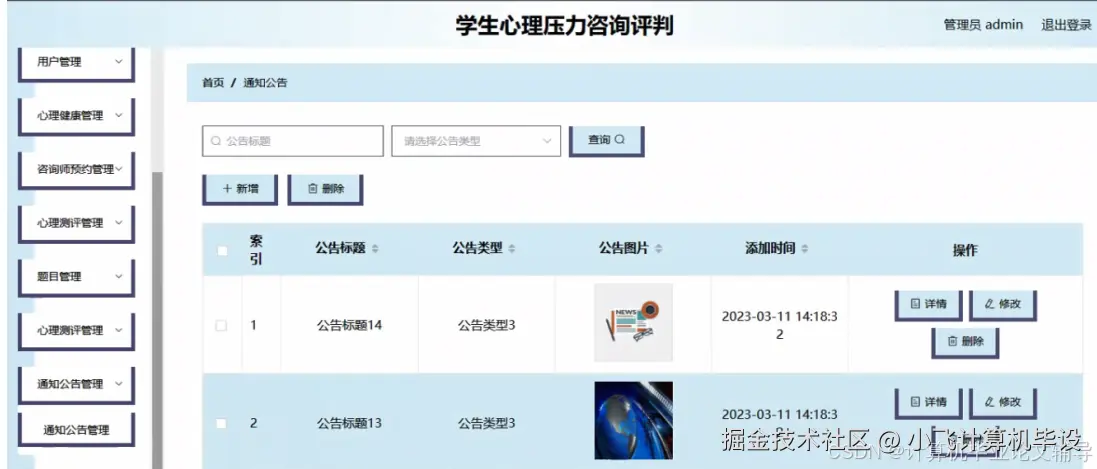
Task: Click the 通知公告 breadcrumb text
Action: coord(265,83)
